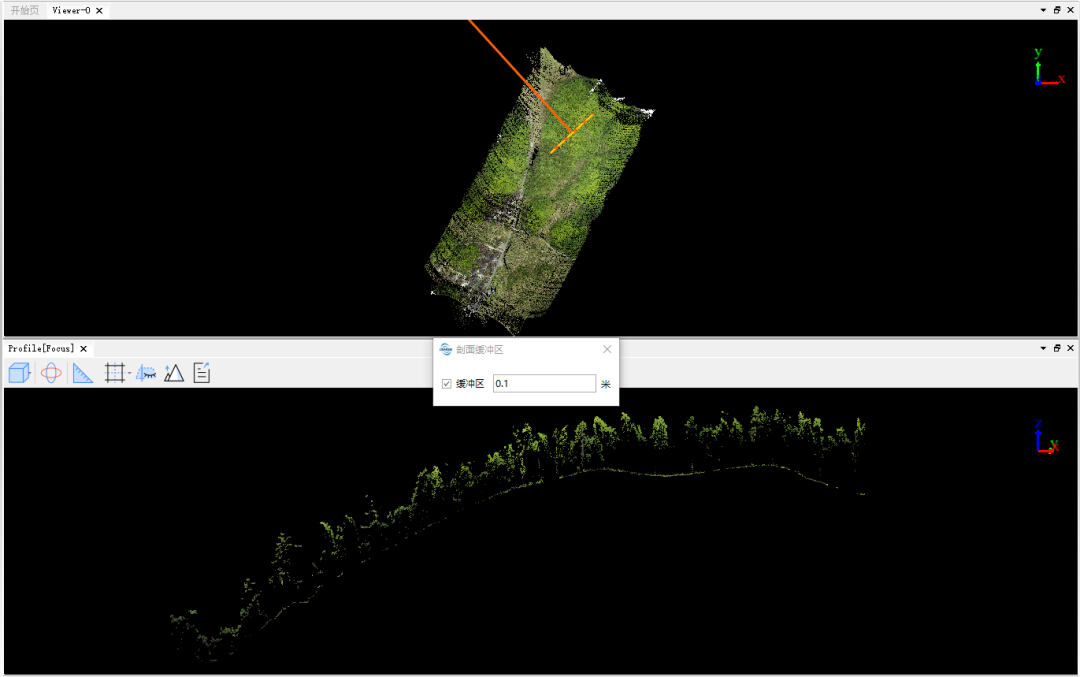Click the 米 unit label
The height and width of the screenshot is (677, 1080).
point(605,384)
